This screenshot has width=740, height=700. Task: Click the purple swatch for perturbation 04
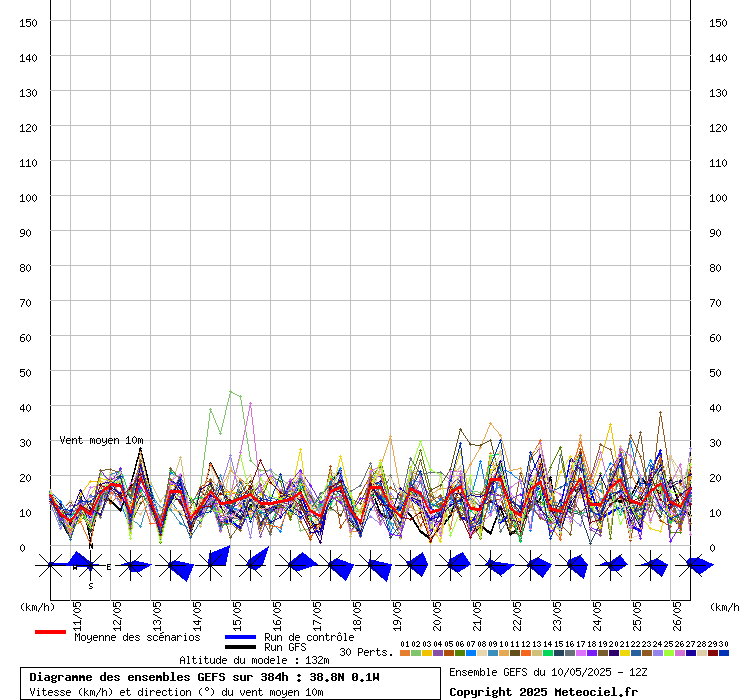(x=438, y=653)
